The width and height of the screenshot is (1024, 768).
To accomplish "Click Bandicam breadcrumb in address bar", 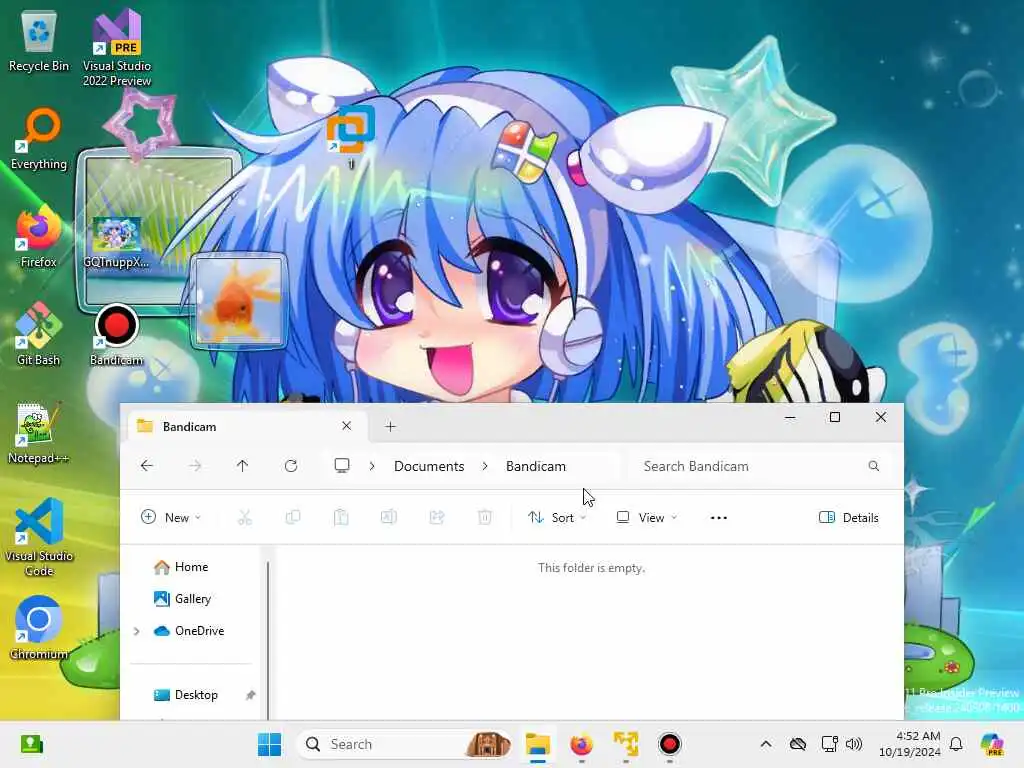I will (536, 466).
